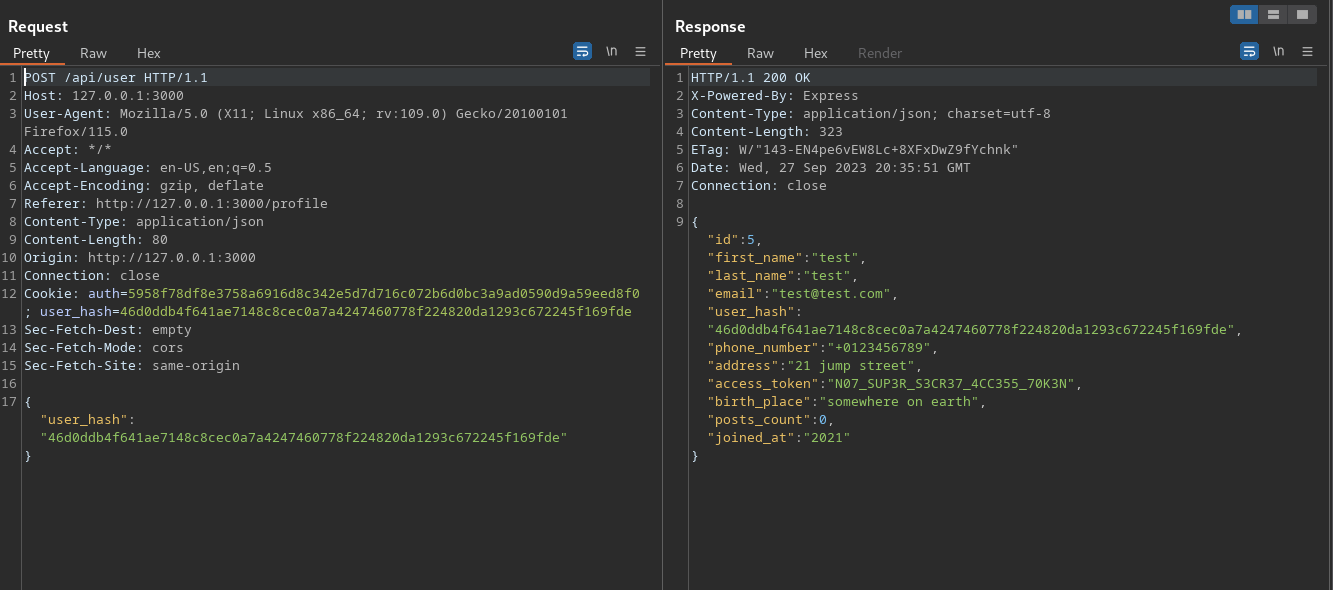The height and width of the screenshot is (590, 1333).
Task: Switch to the Raw tab in Response
Action: pos(760,53)
